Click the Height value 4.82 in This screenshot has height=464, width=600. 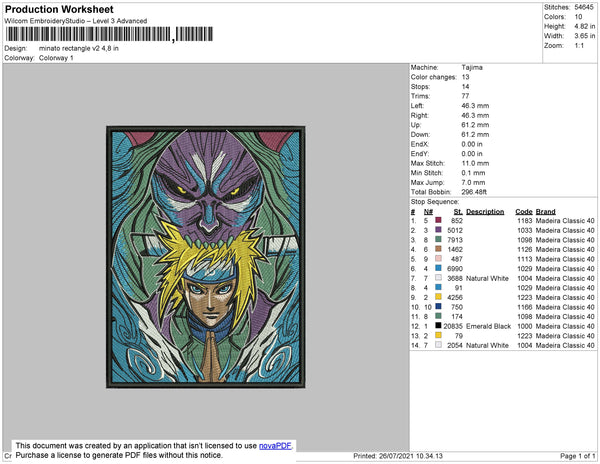point(585,26)
